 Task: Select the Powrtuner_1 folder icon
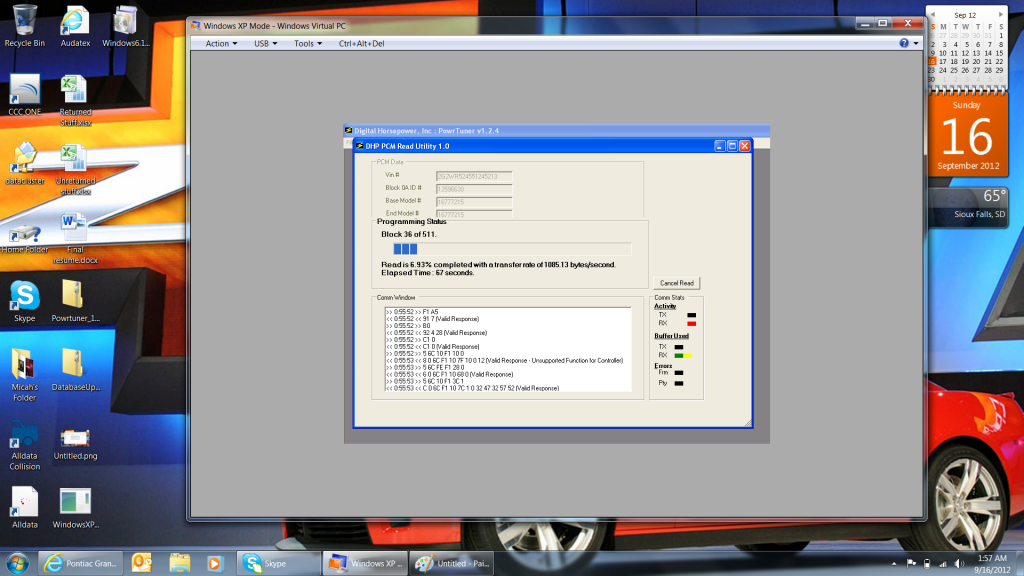coord(75,302)
